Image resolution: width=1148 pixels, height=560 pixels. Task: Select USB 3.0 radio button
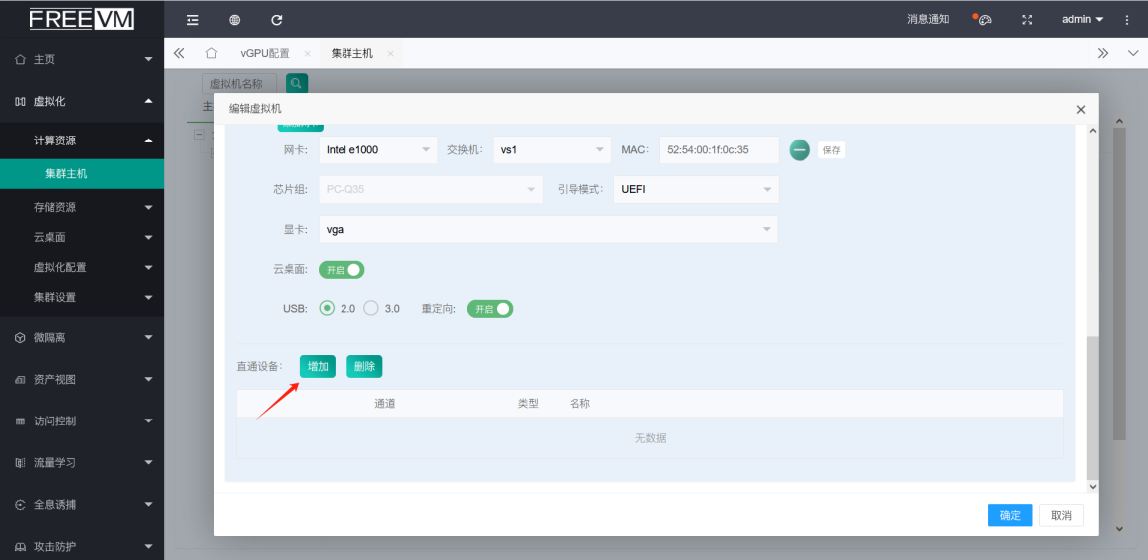coord(371,309)
